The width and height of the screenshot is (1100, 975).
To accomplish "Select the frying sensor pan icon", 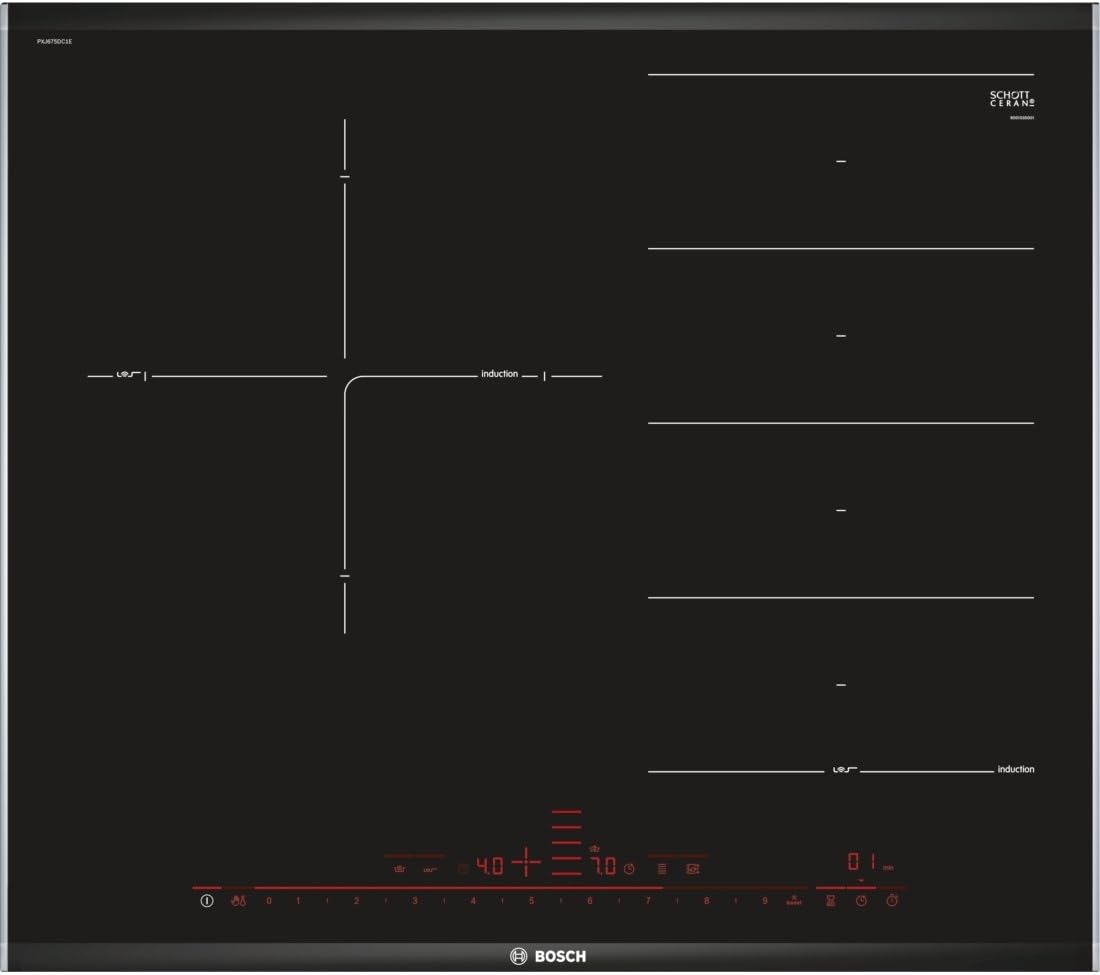I will pos(398,866).
